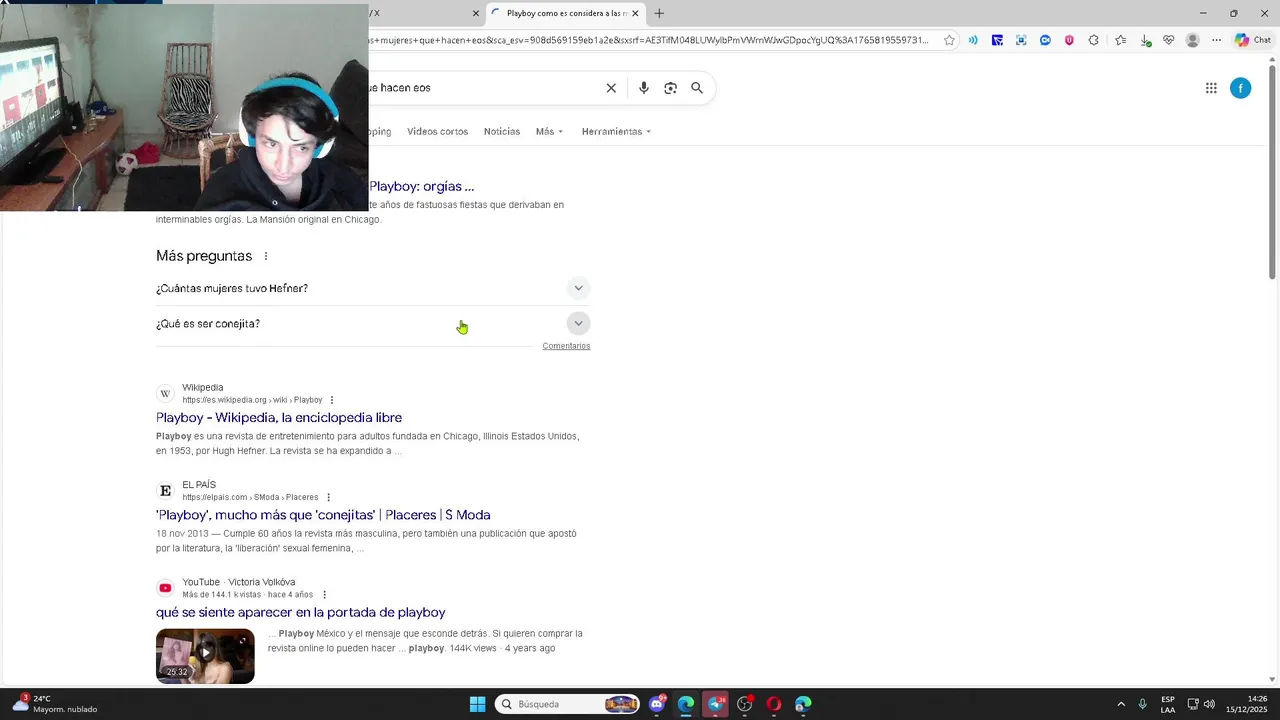Open Discord from the taskbar
The width and height of the screenshot is (1280, 720).
pyautogui.click(x=657, y=704)
